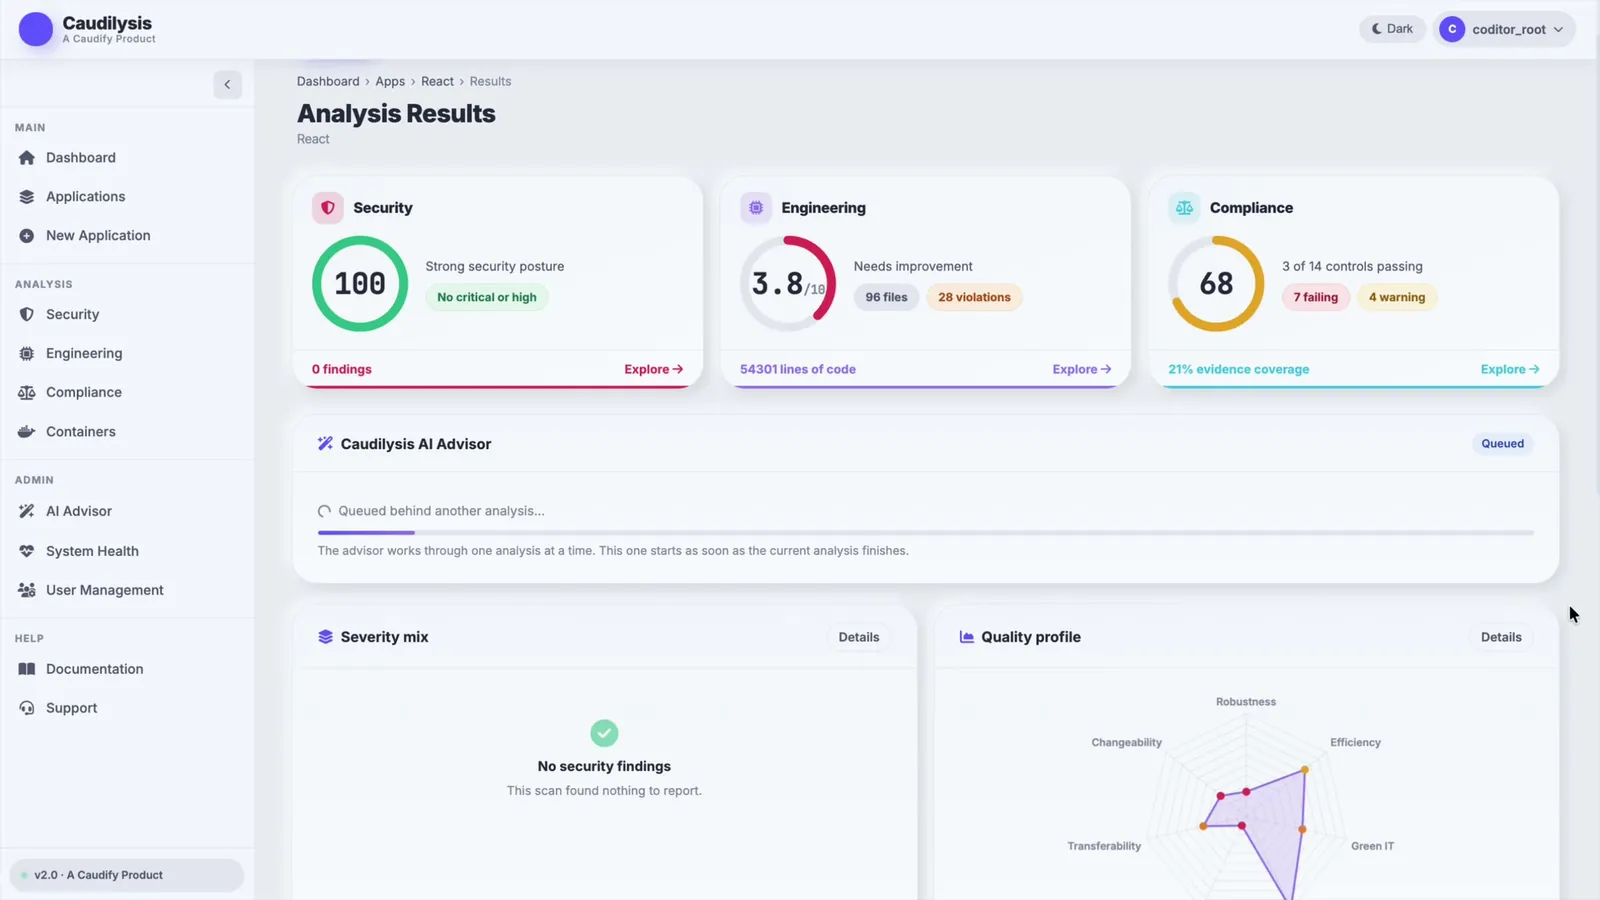Click the Dashboard home icon in sidebar
1600x900 pixels.
pyautogui.click(x=27, y=158)
